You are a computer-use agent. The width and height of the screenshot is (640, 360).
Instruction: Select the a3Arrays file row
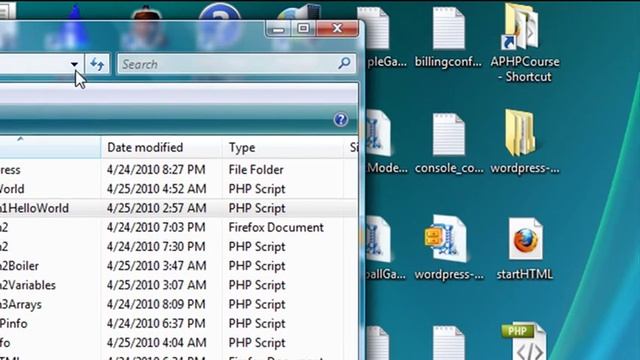[178, 304]
